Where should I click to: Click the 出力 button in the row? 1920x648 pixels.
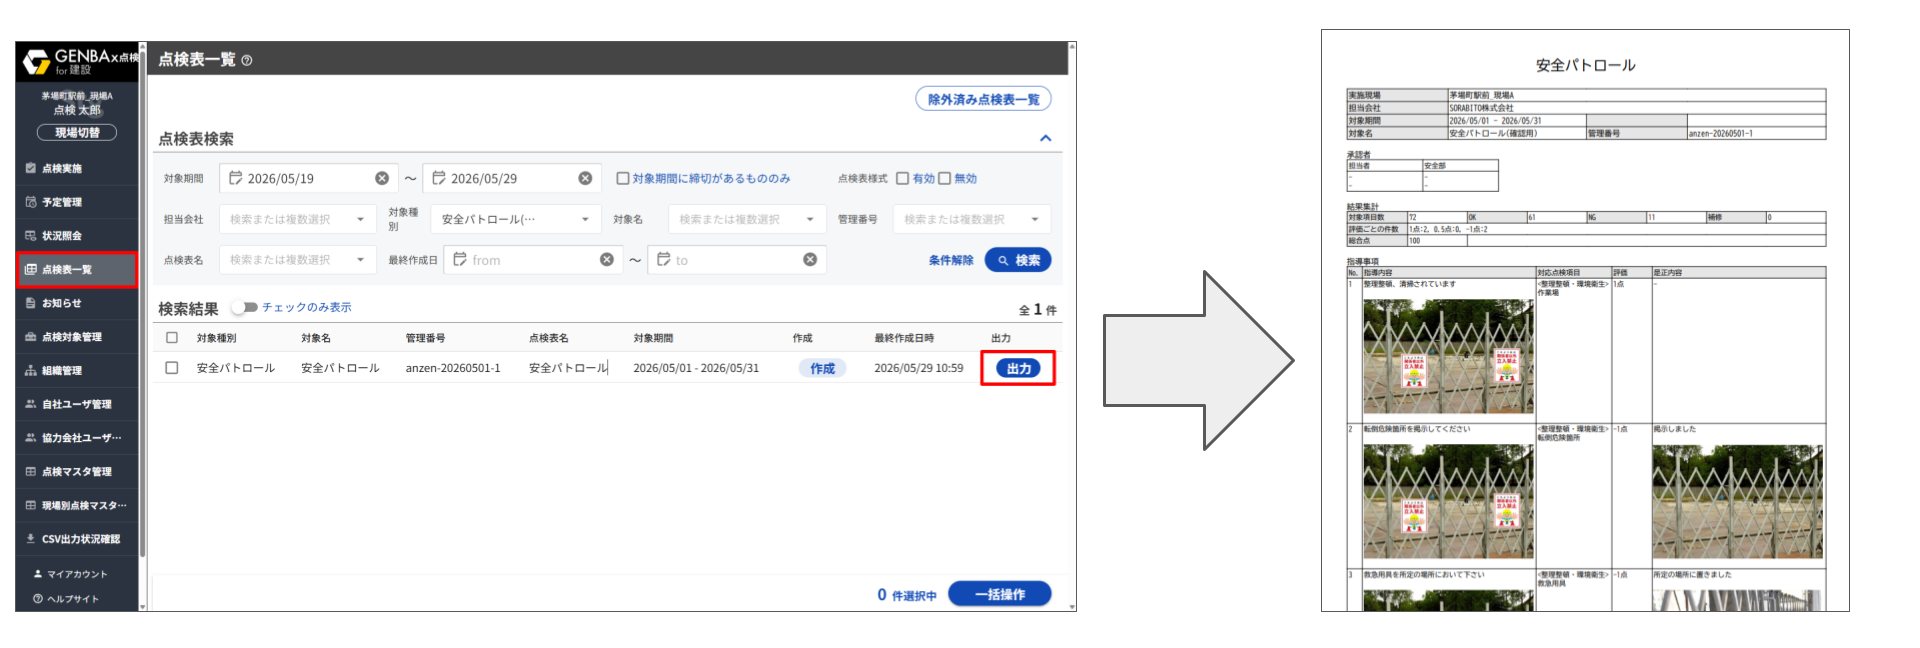pyautogui.click(x=1018, y=368)
